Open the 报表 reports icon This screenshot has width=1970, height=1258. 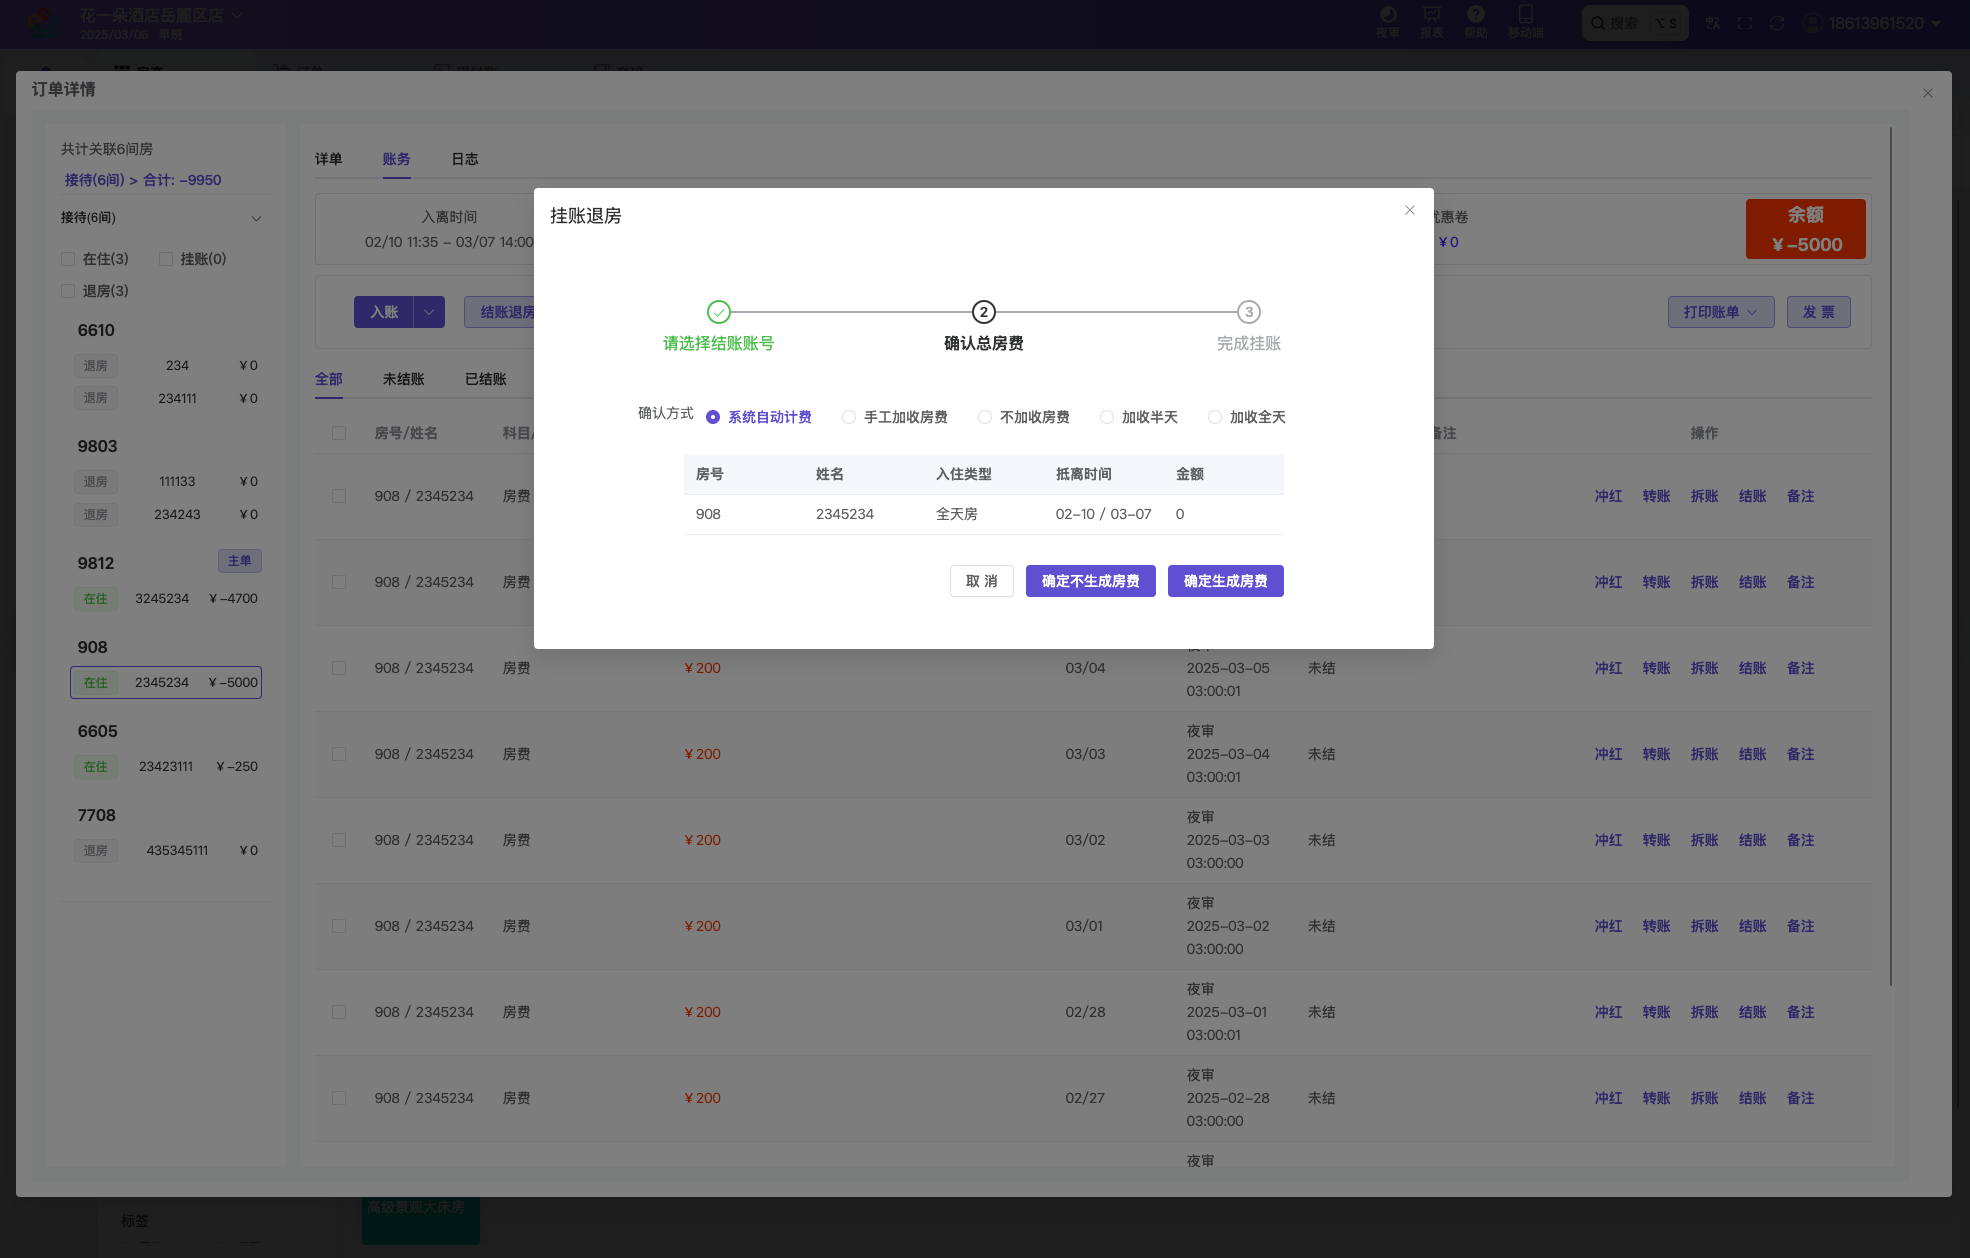[x=1431, y=16]
